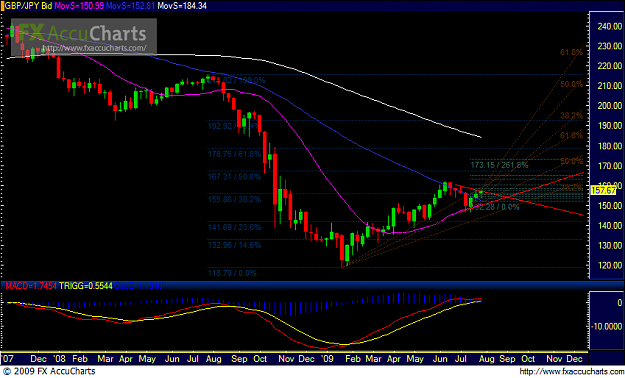Viewport: 625px width, 378px height.
Task: Click the 170.00 price axis label
Action: (x=610, y=165)
